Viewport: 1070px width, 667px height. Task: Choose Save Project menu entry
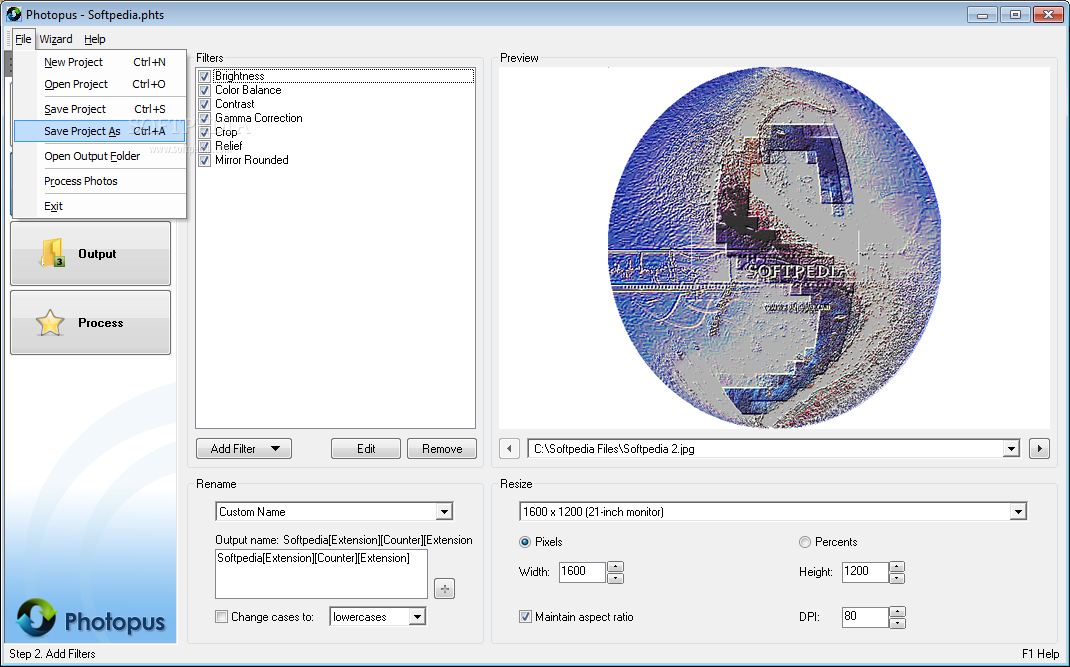point(100,109)
